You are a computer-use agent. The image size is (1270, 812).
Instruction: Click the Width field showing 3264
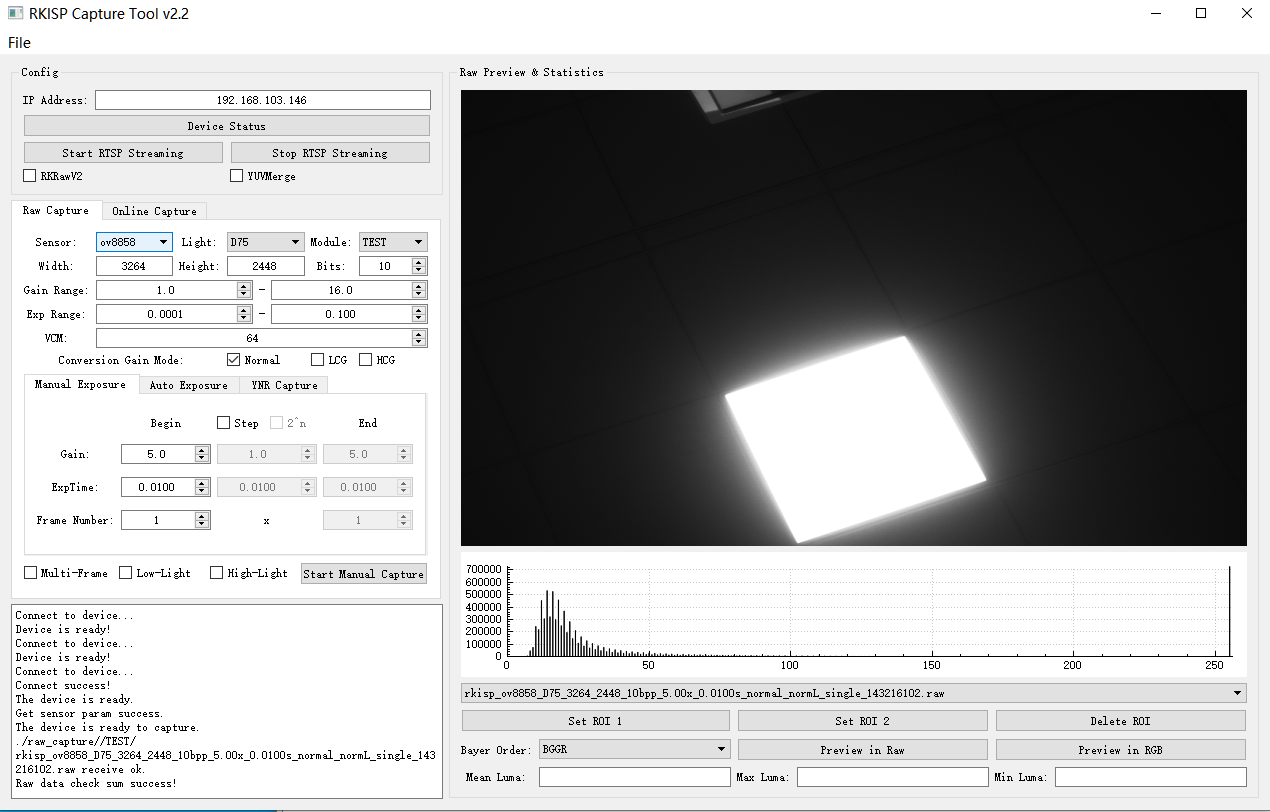pos(134,266)
